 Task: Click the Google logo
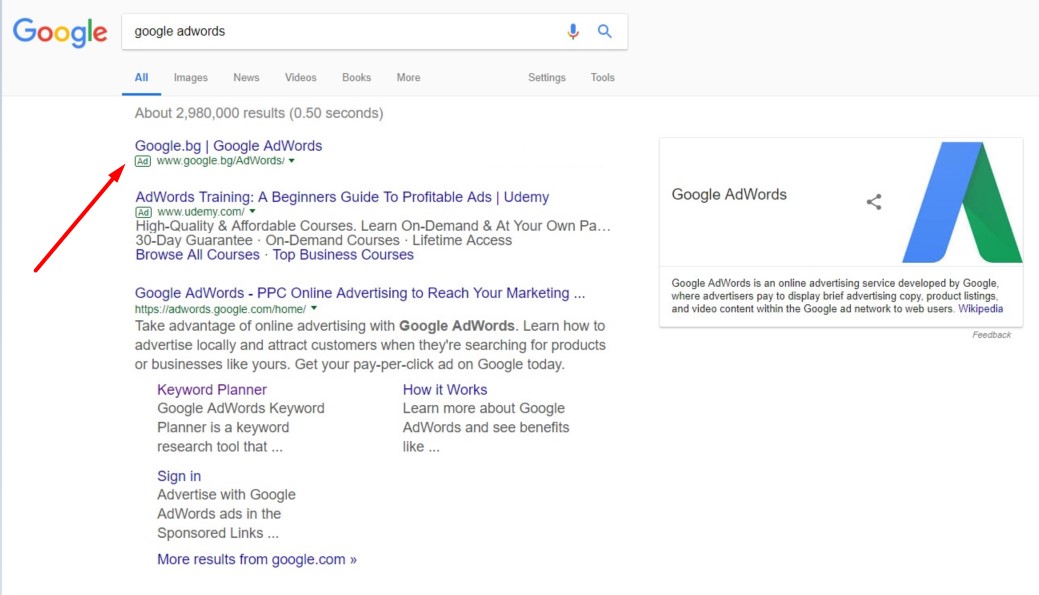click(x=60, y=32)
